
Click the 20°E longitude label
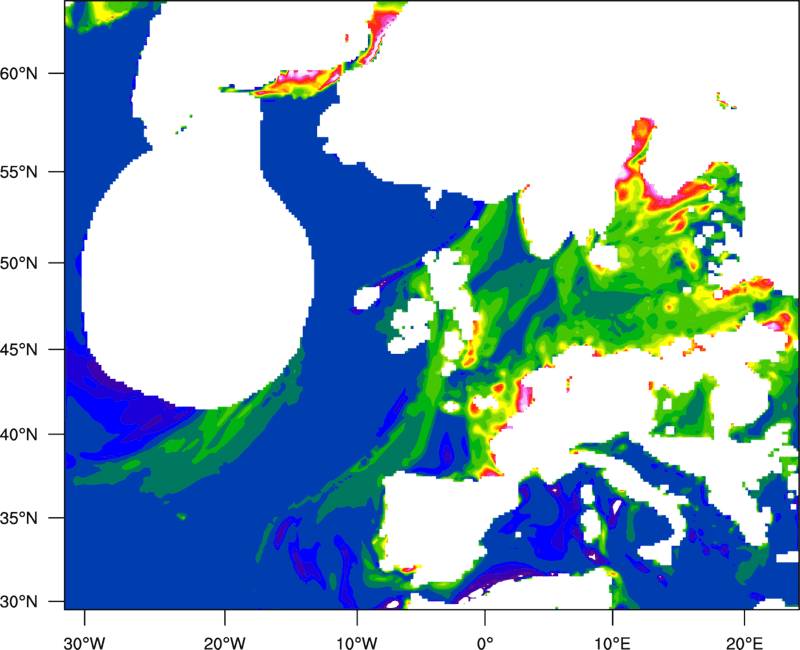coord(744,643)
